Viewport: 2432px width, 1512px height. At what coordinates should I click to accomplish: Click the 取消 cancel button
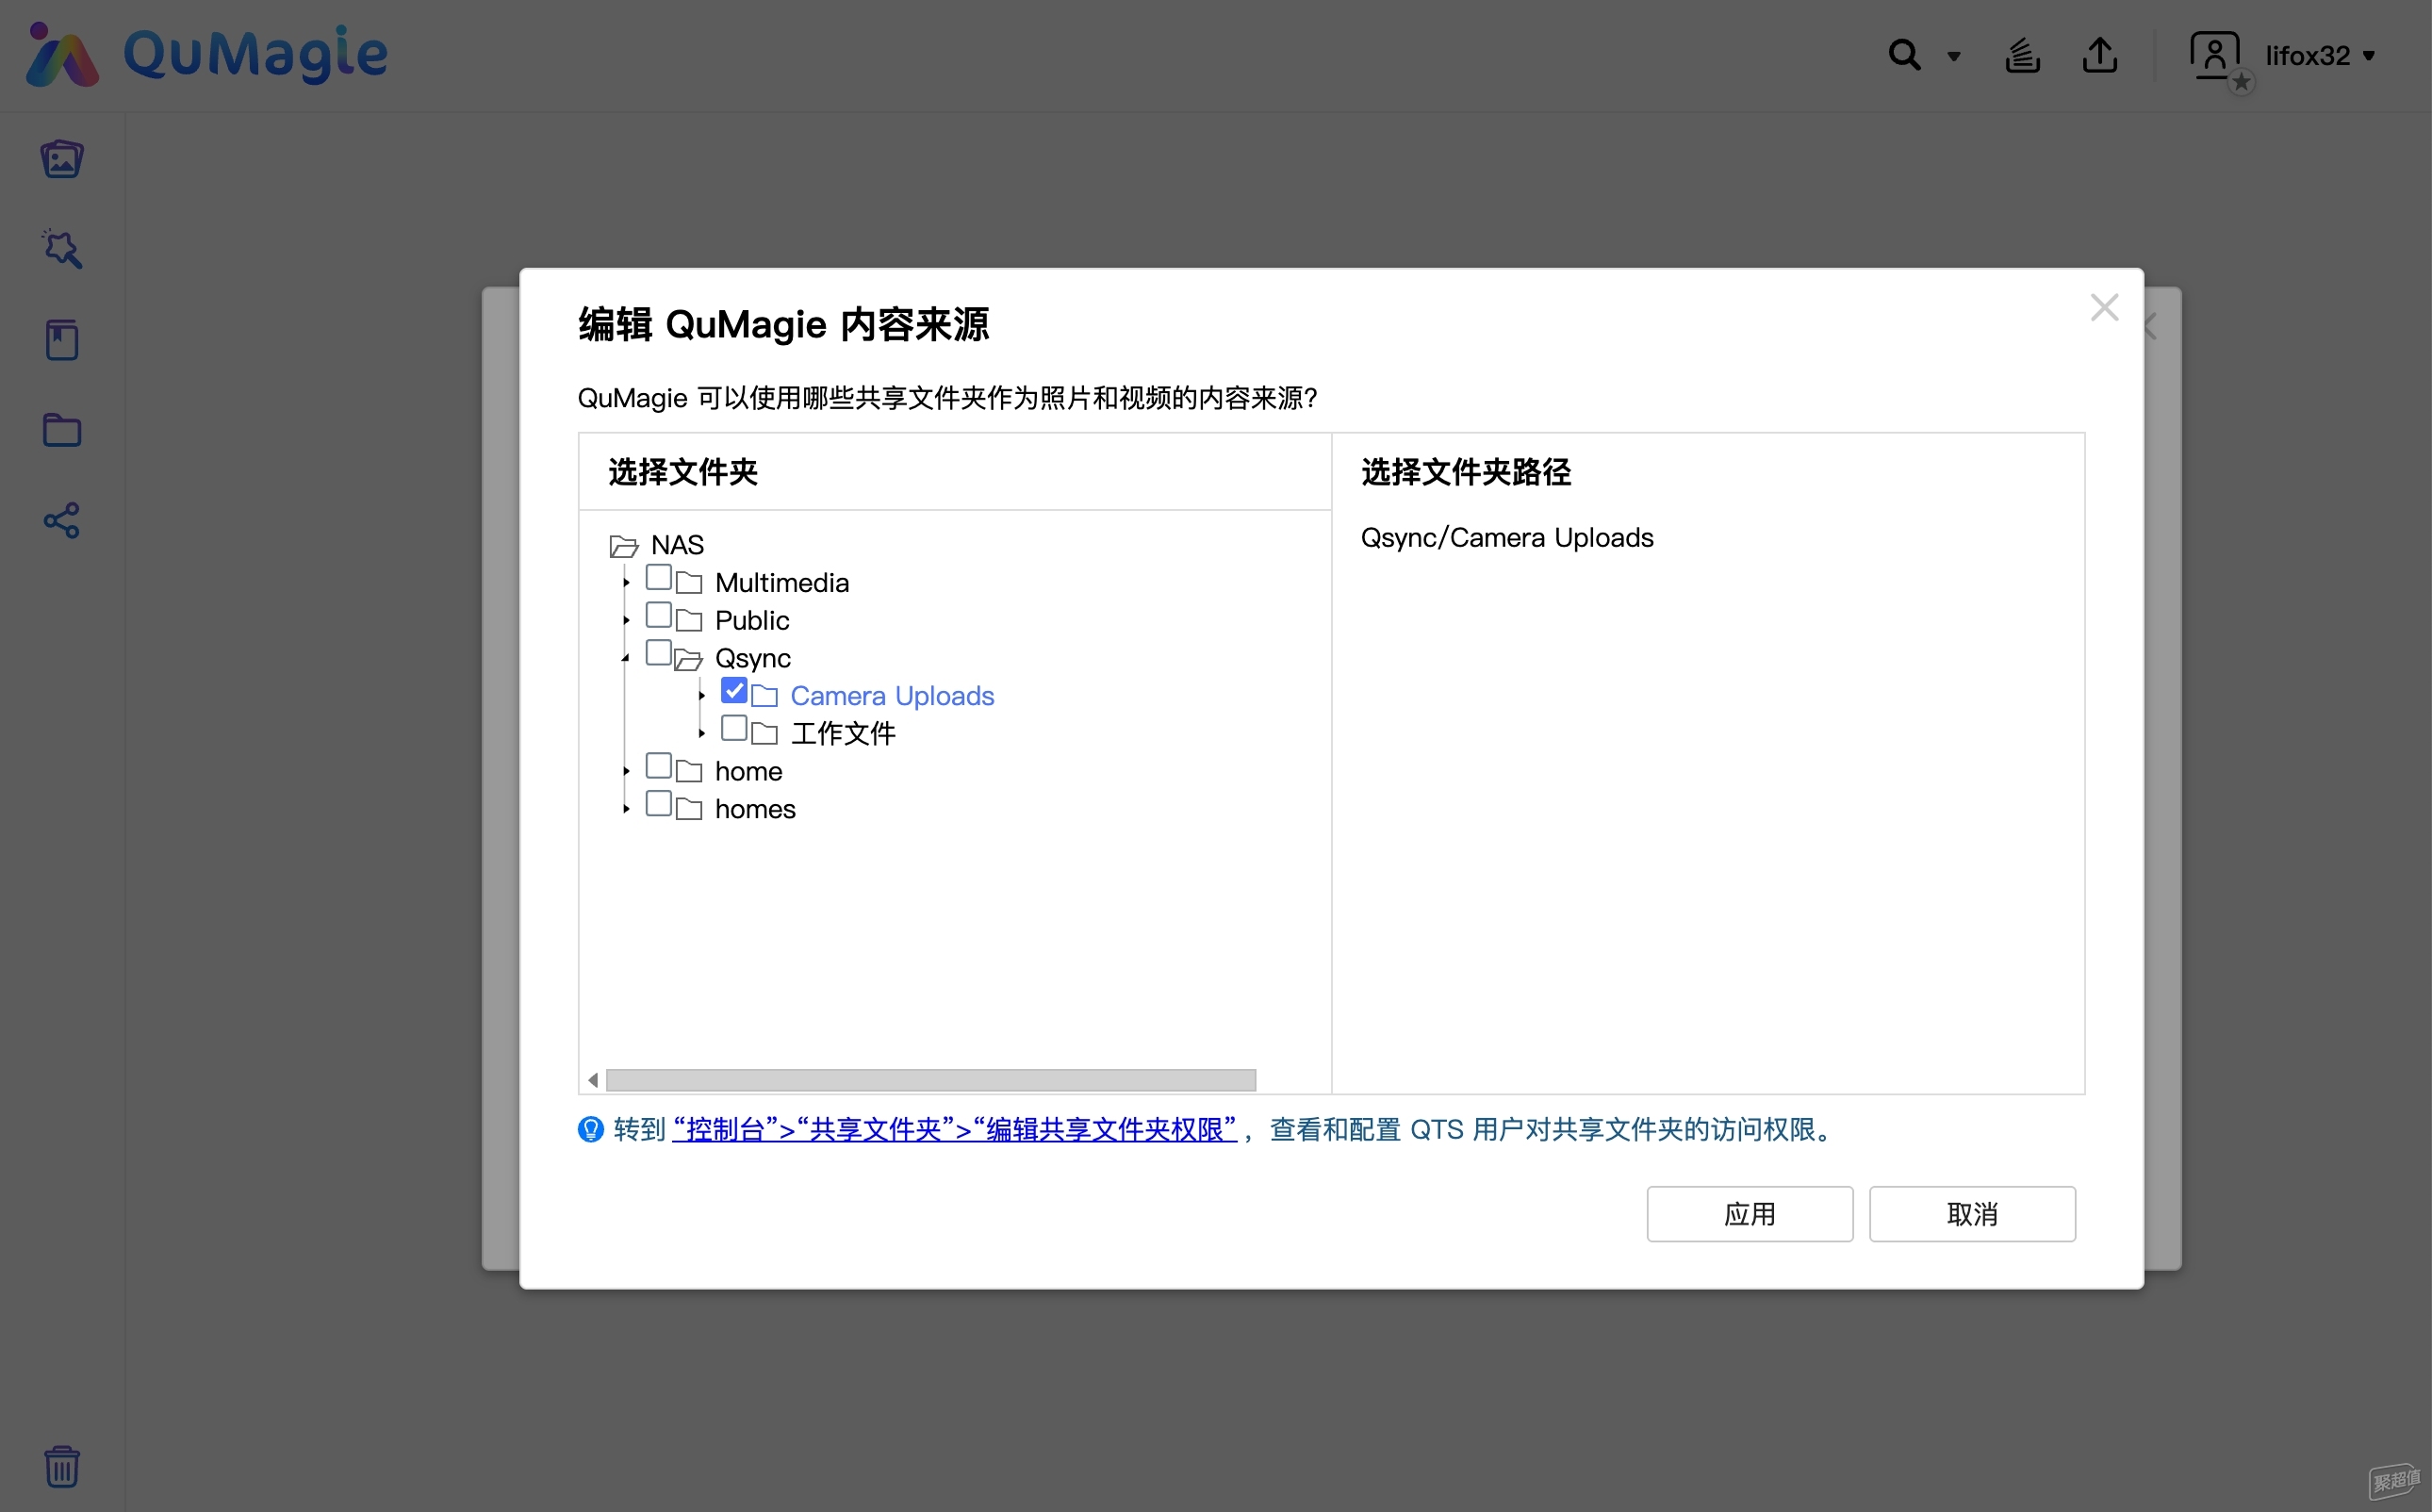(1972, 1214)
